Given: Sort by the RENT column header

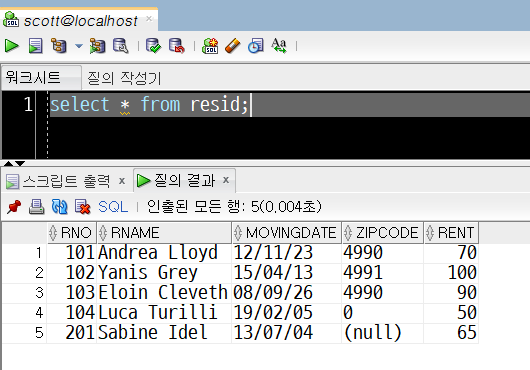Looking at the screenshot, I should (451, 233).
